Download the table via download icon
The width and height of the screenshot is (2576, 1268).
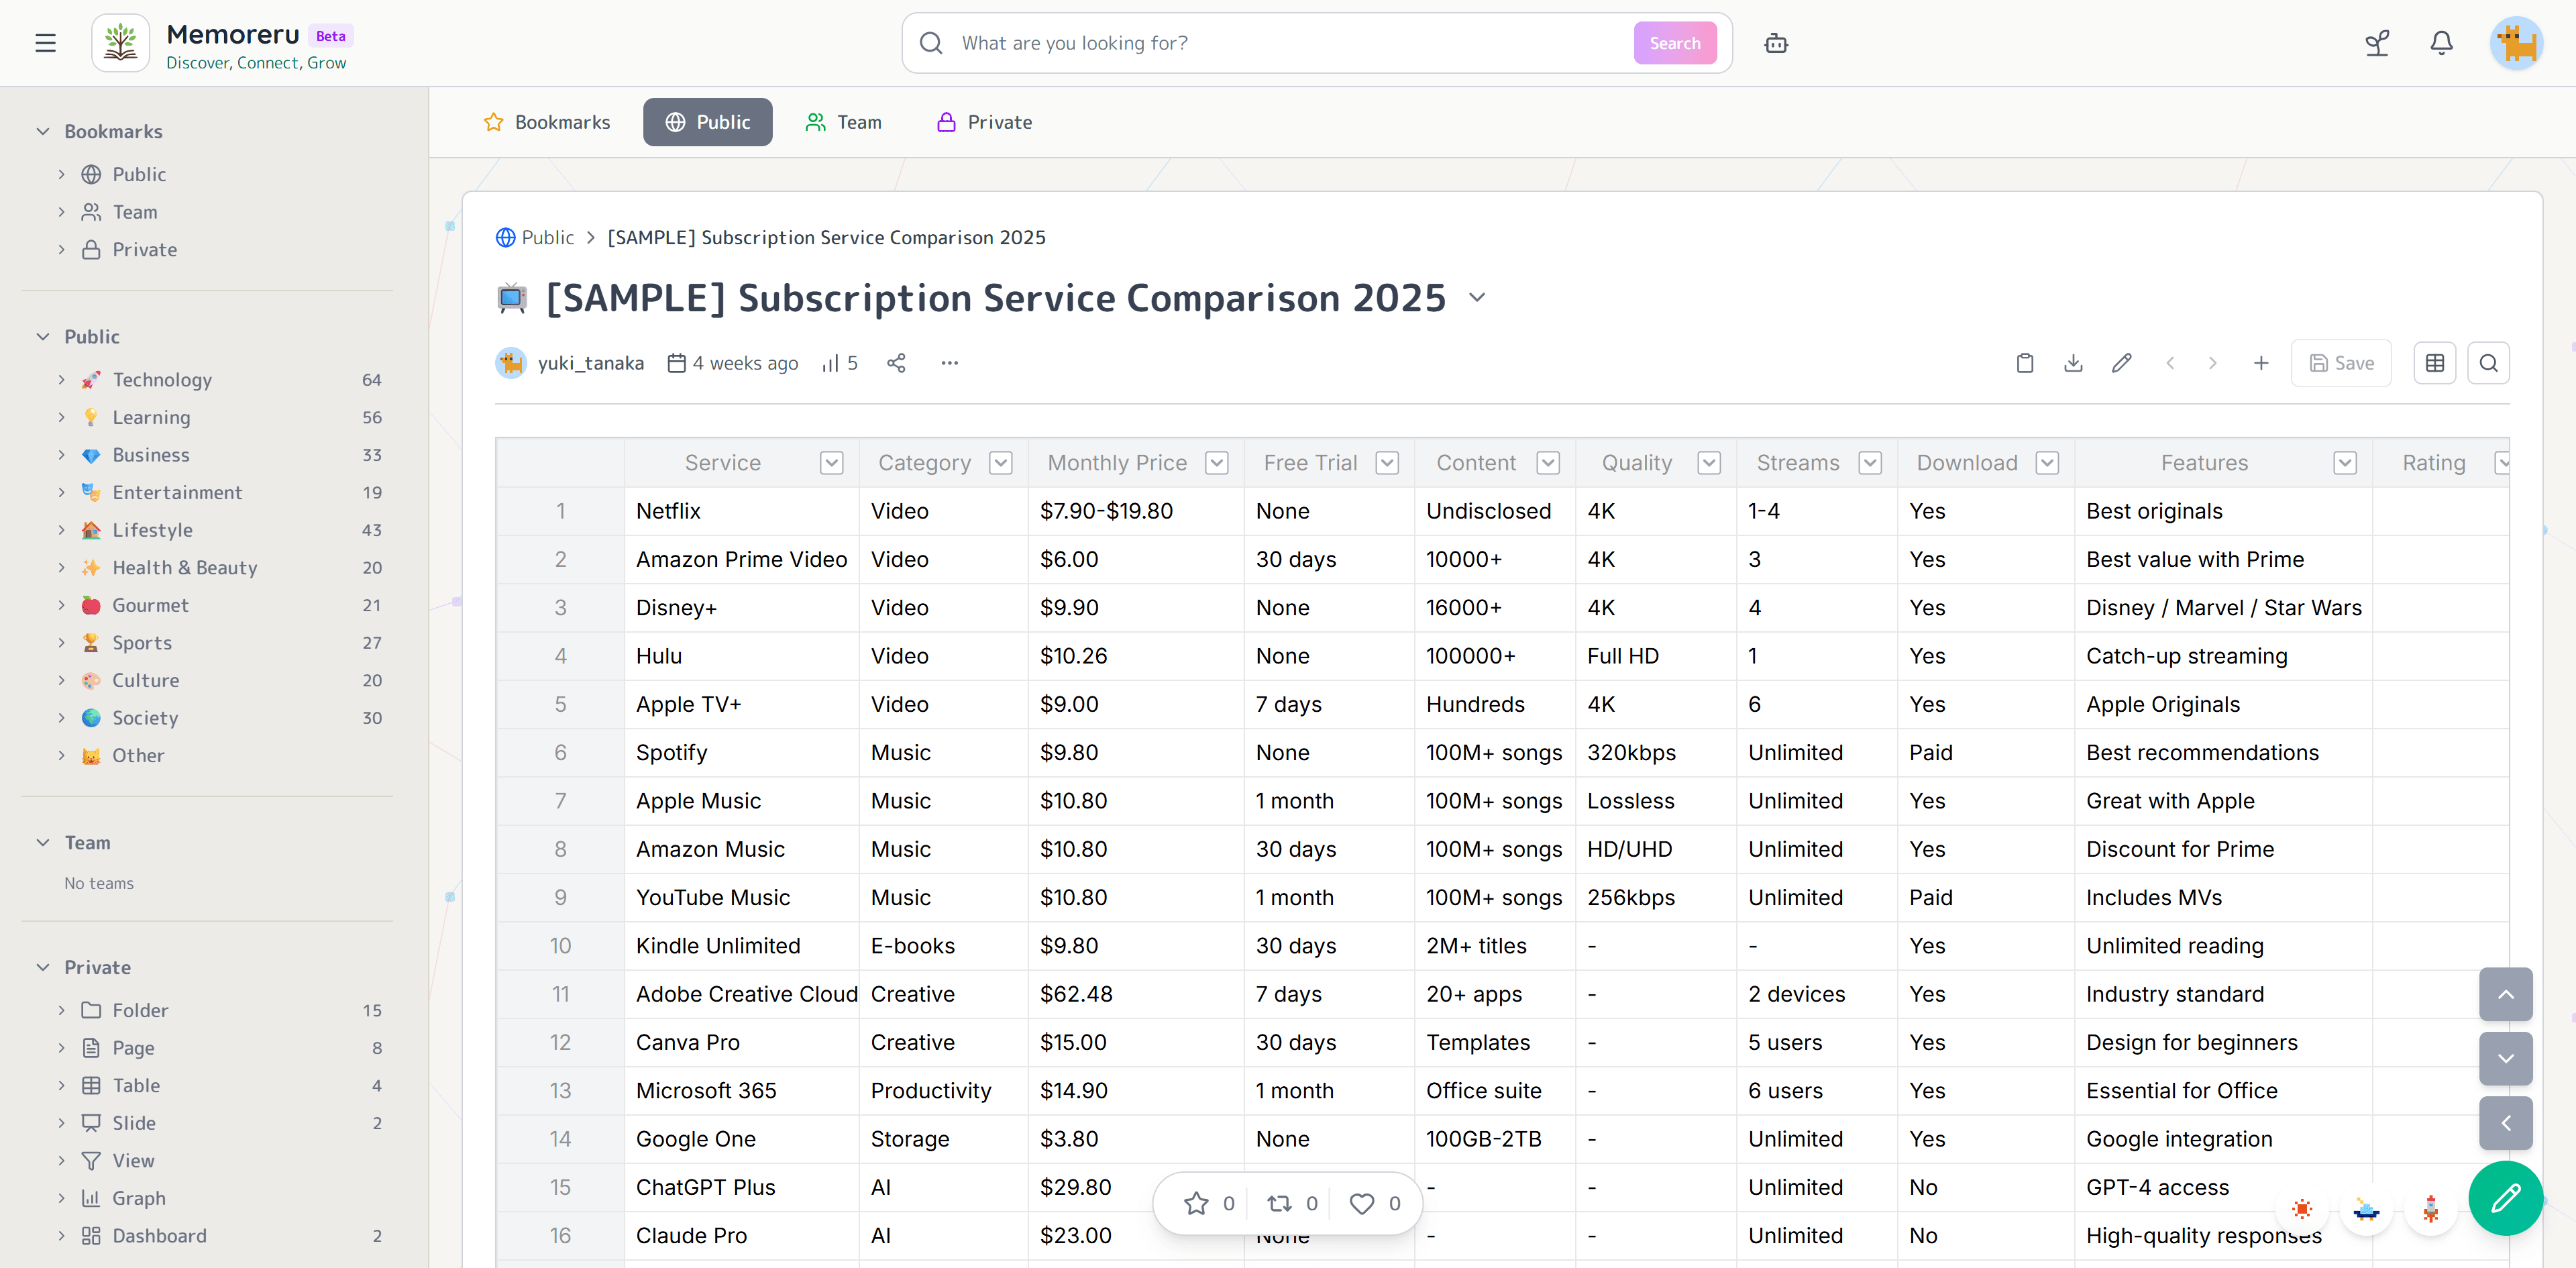pos(2073,363)
